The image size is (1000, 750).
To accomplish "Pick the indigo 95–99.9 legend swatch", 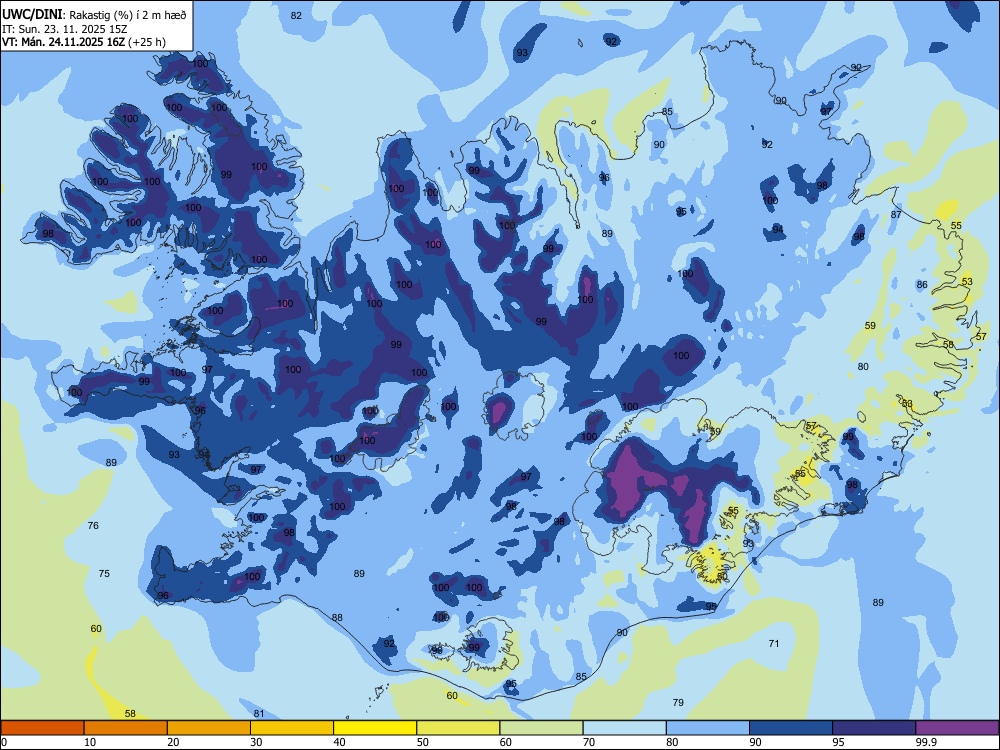I will click(874, 728).
